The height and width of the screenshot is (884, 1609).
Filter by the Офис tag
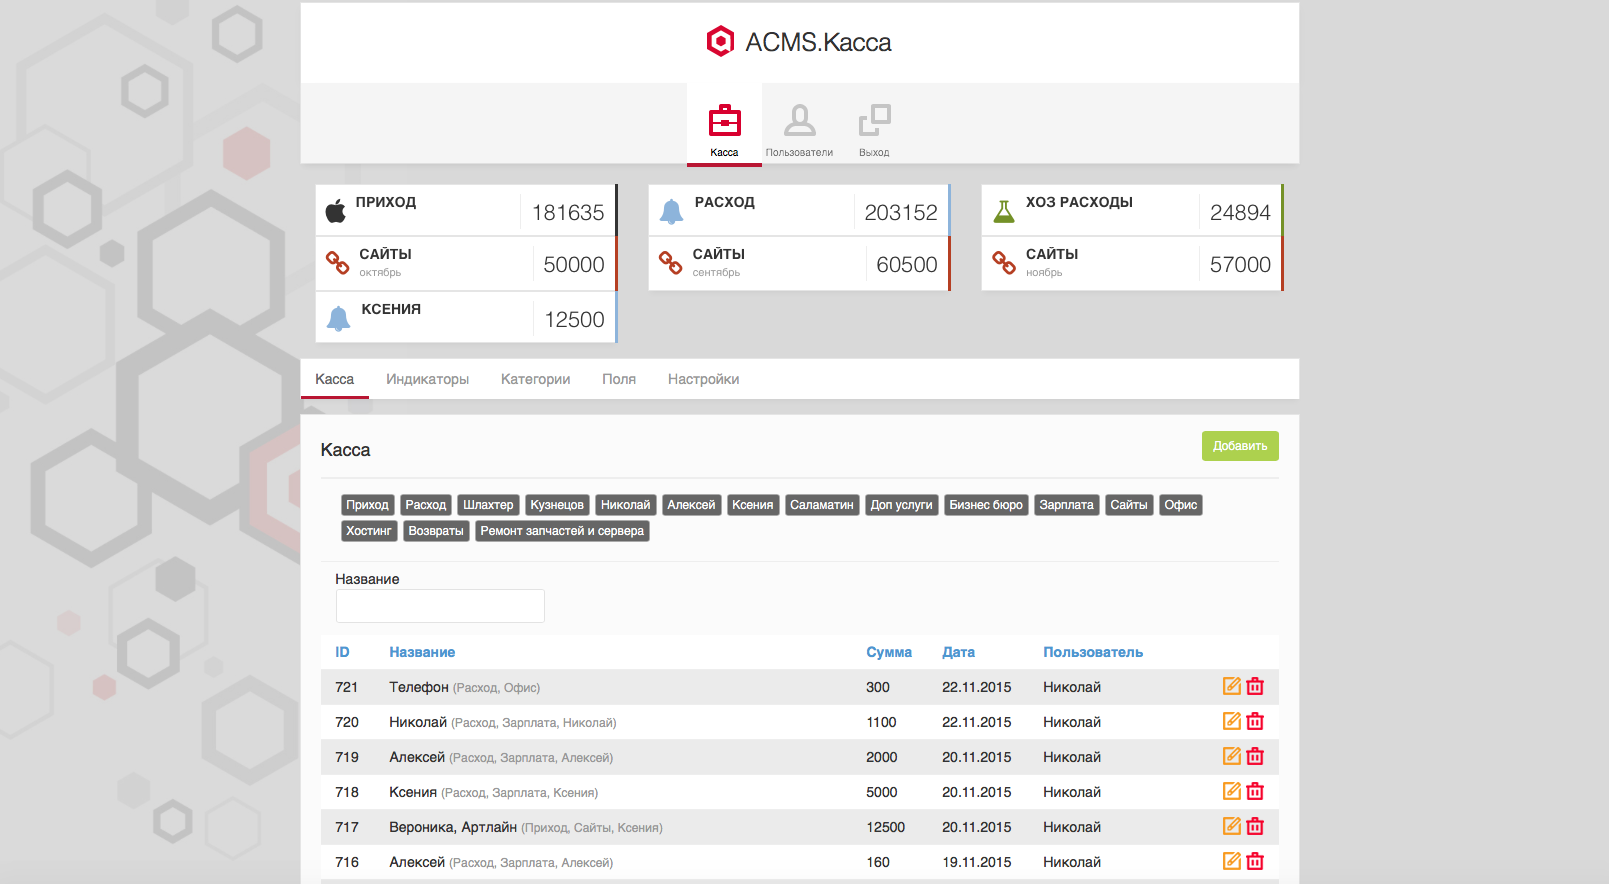click(x=1180, y=505)
